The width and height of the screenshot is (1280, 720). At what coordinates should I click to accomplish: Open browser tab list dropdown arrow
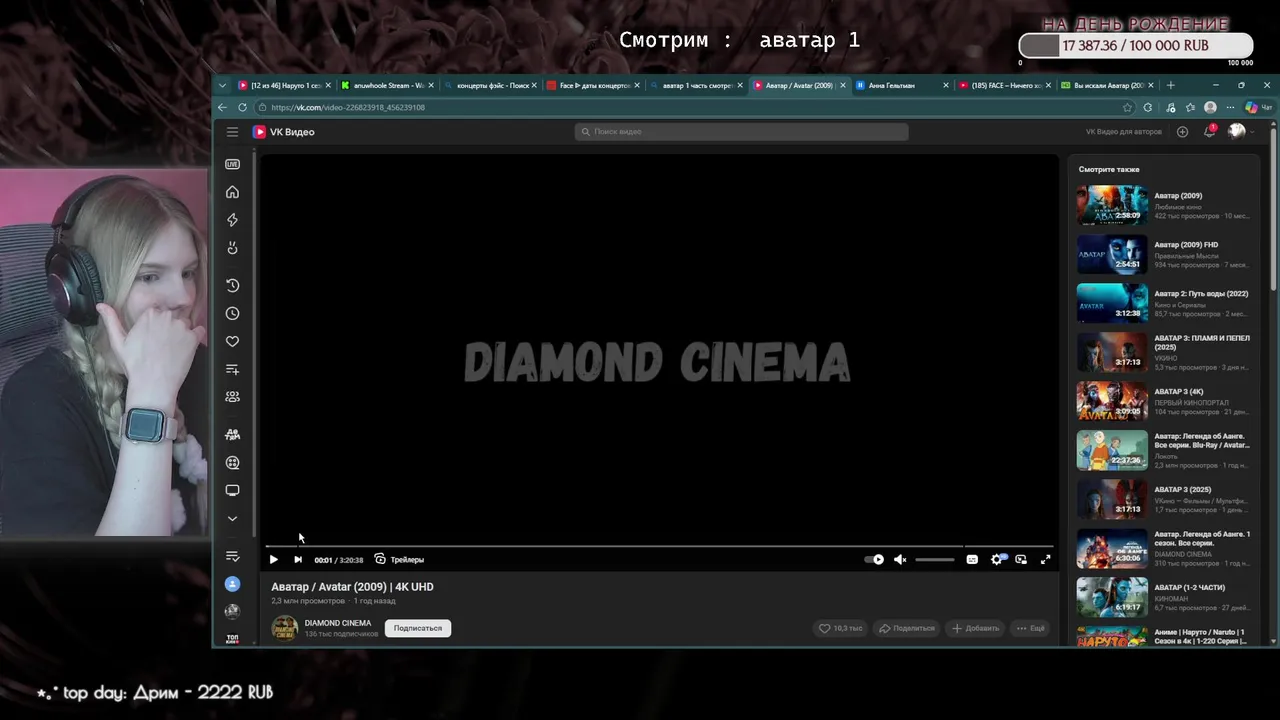click(x=222, y=86)
